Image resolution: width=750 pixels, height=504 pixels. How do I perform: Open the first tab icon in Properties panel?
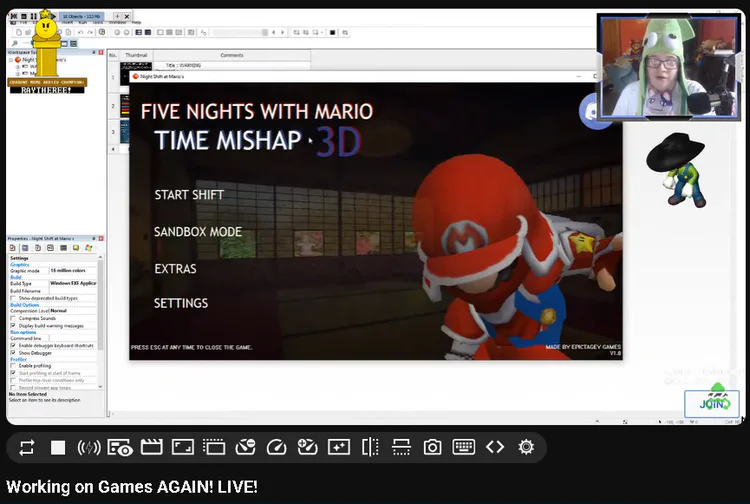point(12,248)
